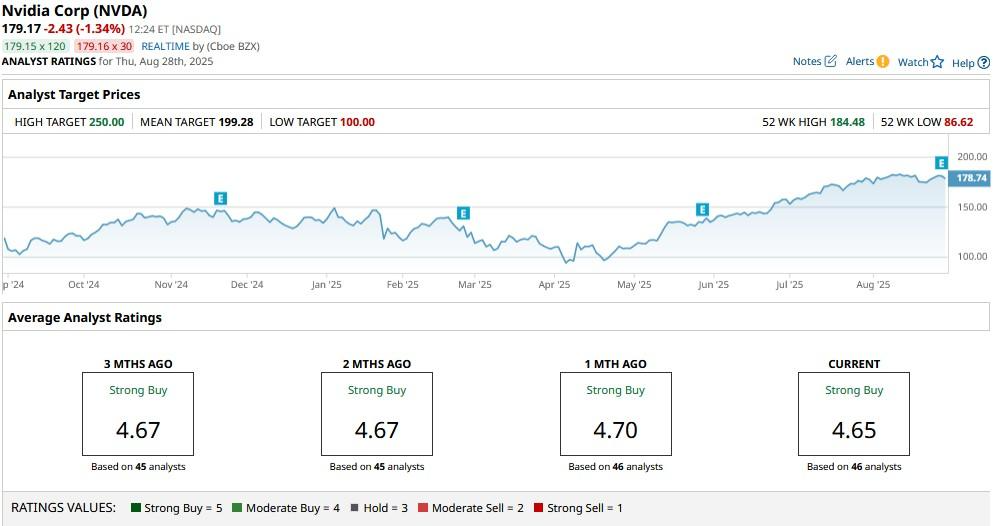Click the ask quote 179.16 x 30
Screen dimensions: 994x526
[105, 46]
